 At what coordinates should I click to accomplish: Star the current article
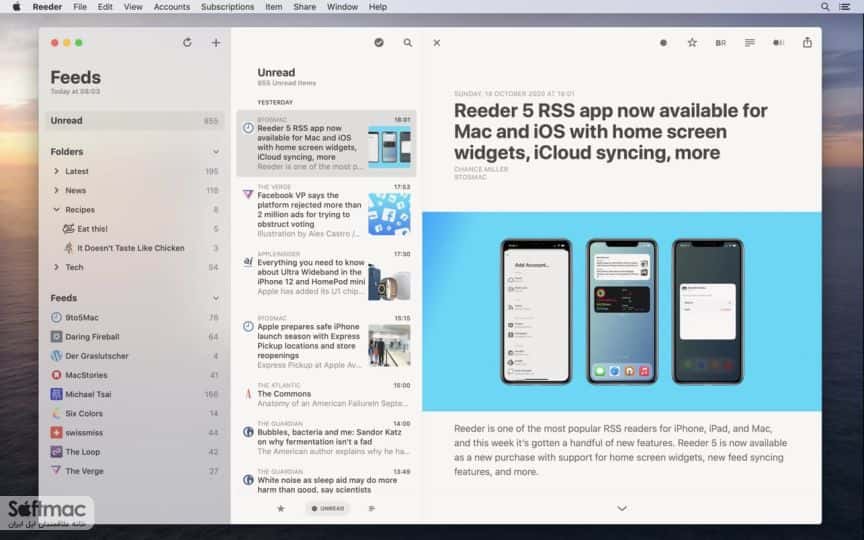tap(692, 42)
